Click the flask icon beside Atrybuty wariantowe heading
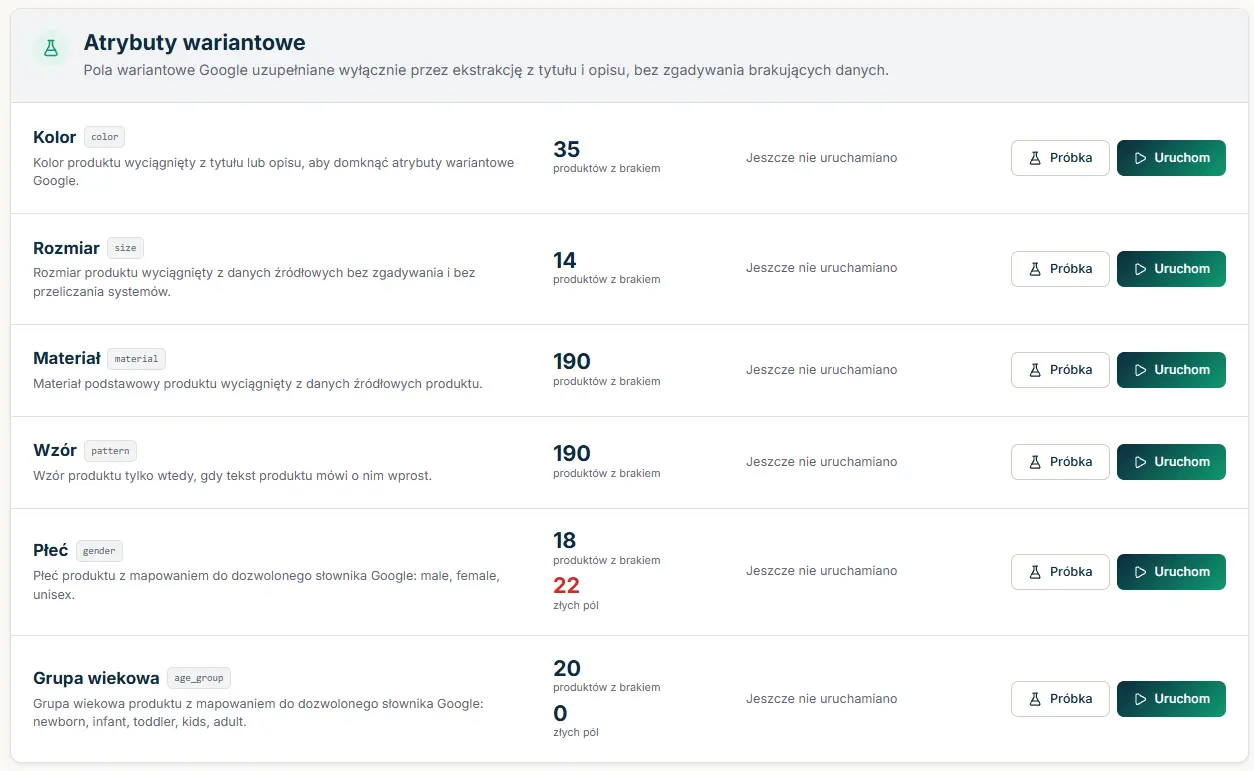Viewport: 1254px width, 771px height. point(50,48)
